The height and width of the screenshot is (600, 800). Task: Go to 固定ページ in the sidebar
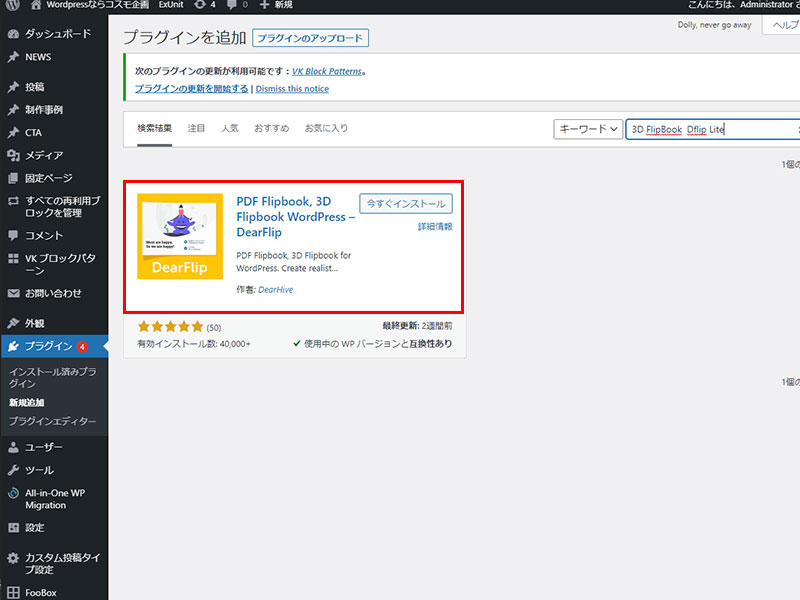tap(48, 178)
